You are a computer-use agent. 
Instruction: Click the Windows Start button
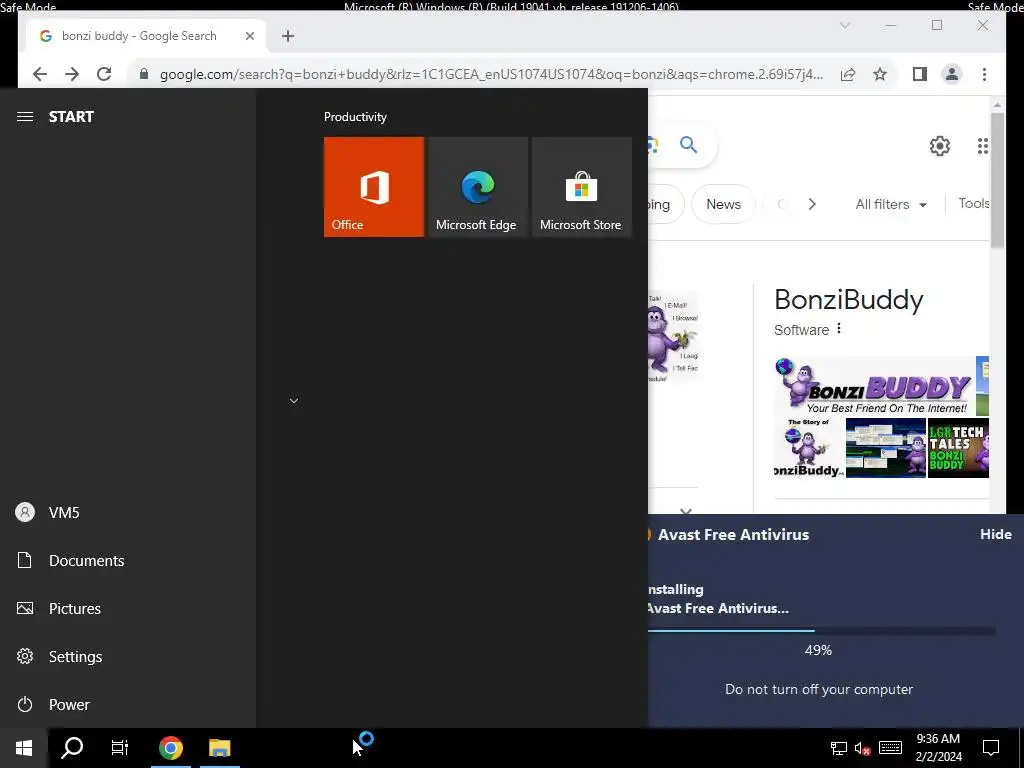pyautogui.click(x=24, y=748)
